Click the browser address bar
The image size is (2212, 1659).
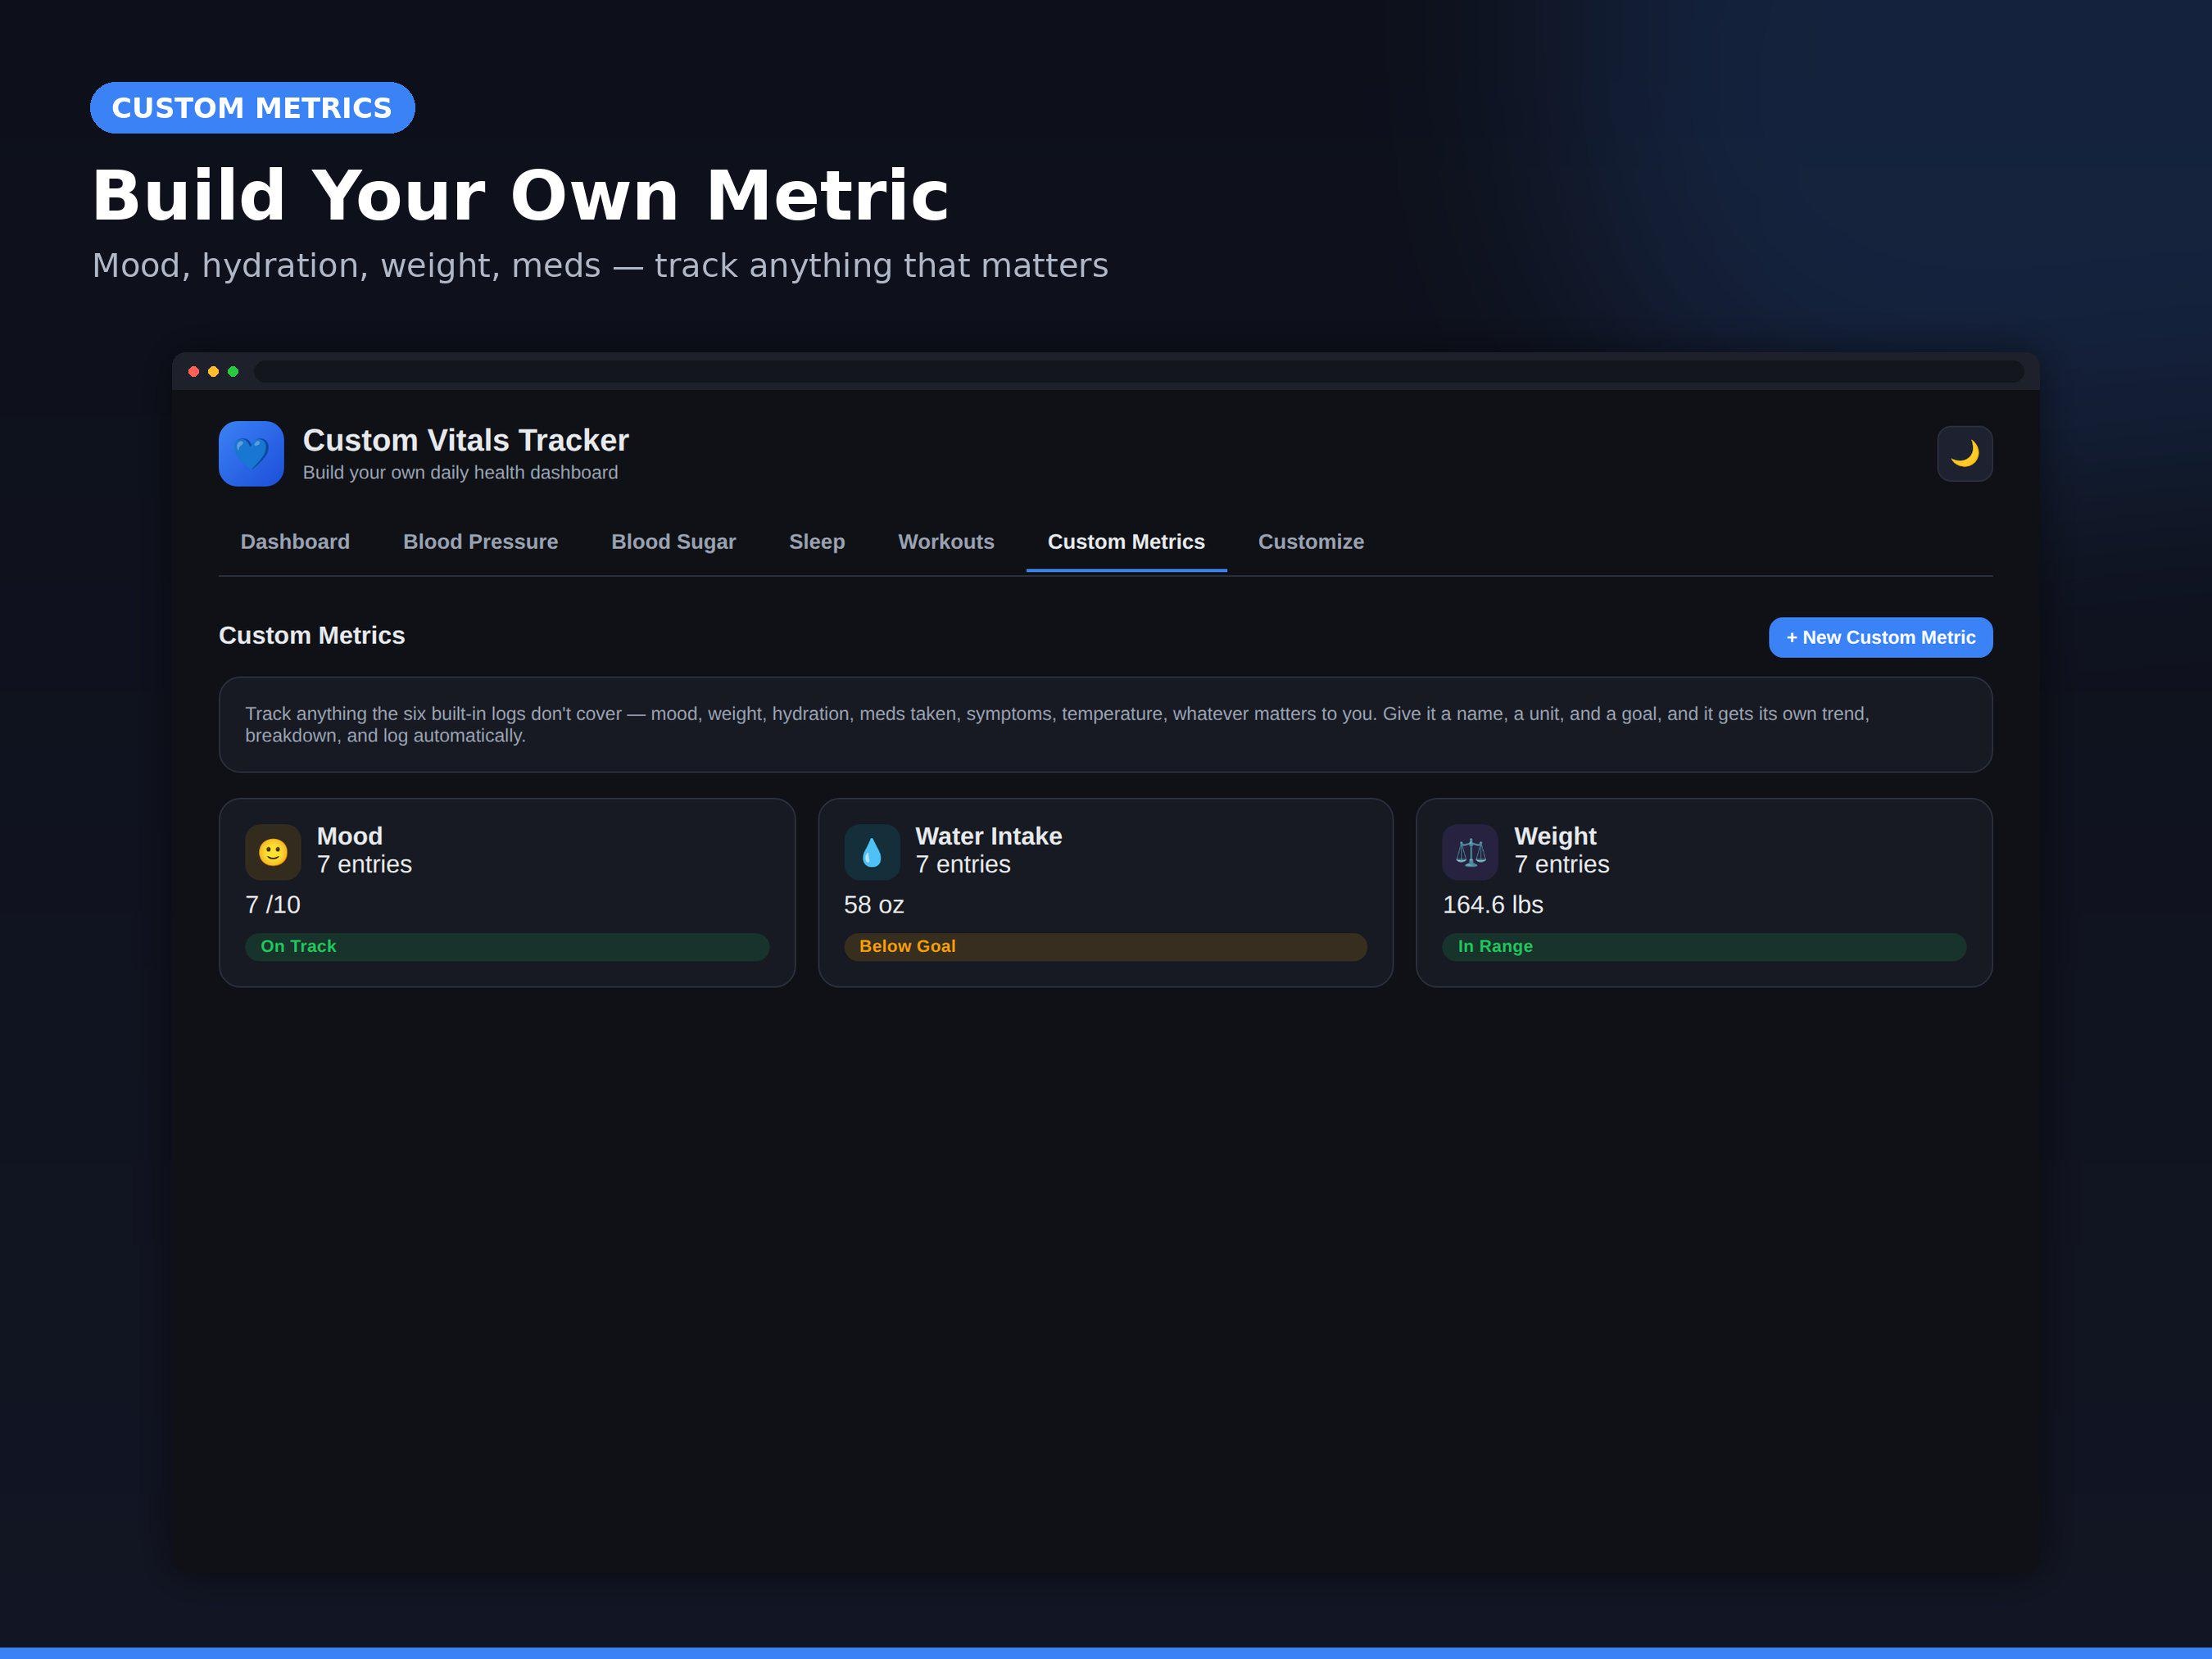(1139, 372)
